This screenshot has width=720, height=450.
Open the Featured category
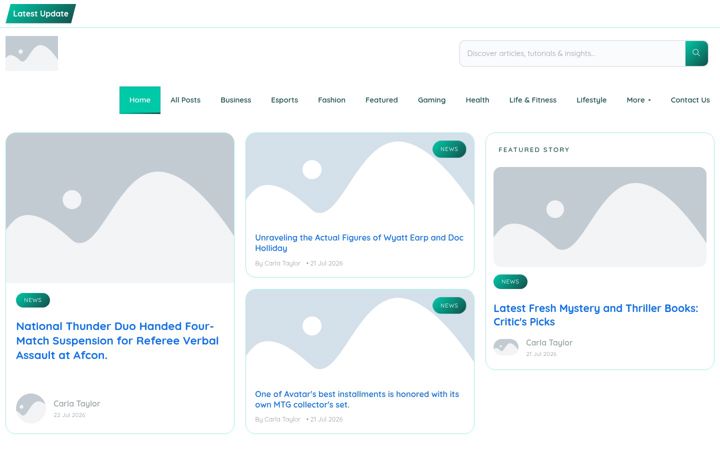pos(382,100)
